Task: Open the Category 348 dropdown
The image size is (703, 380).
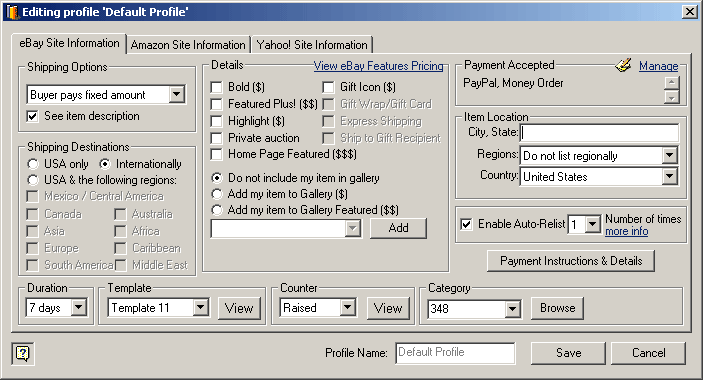Action: pos(512,309)
